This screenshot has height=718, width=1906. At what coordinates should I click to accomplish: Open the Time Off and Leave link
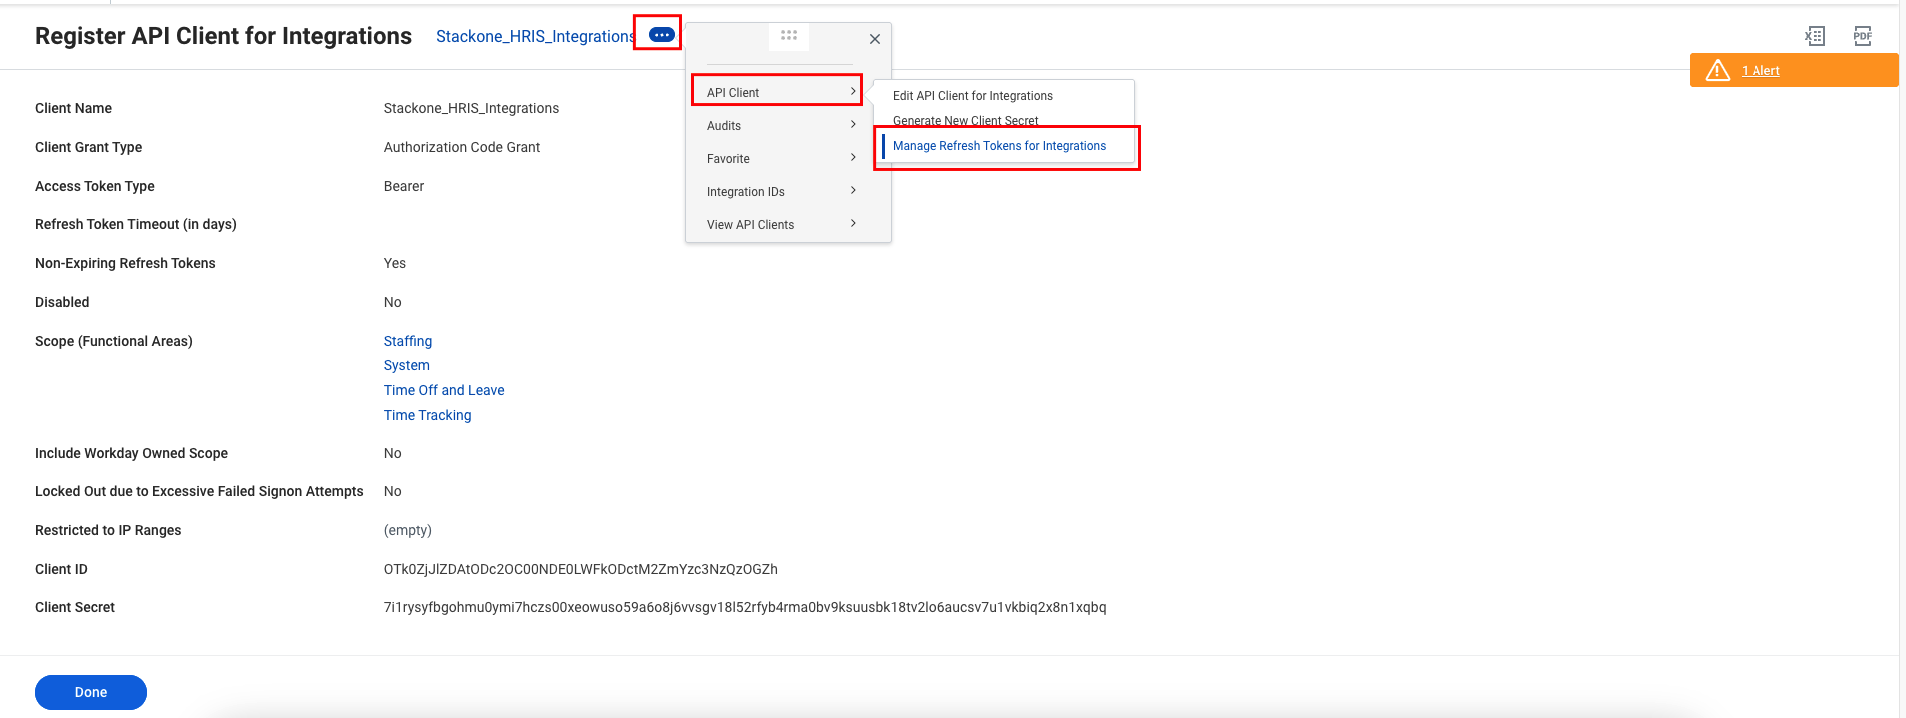click(x=444, y=390)
